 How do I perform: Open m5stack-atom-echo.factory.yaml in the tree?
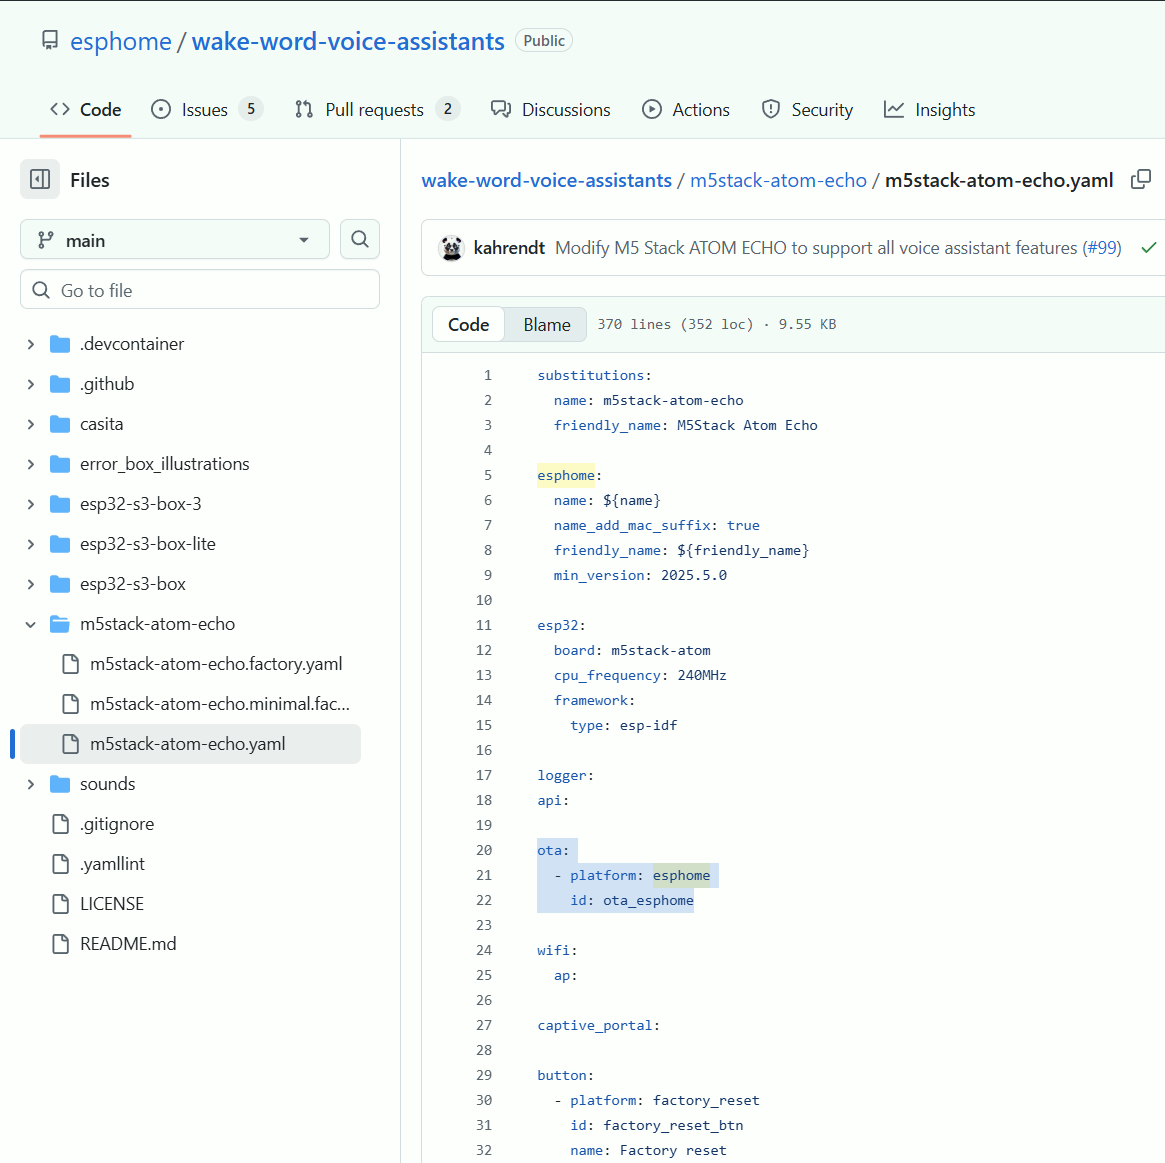(216, 664)
